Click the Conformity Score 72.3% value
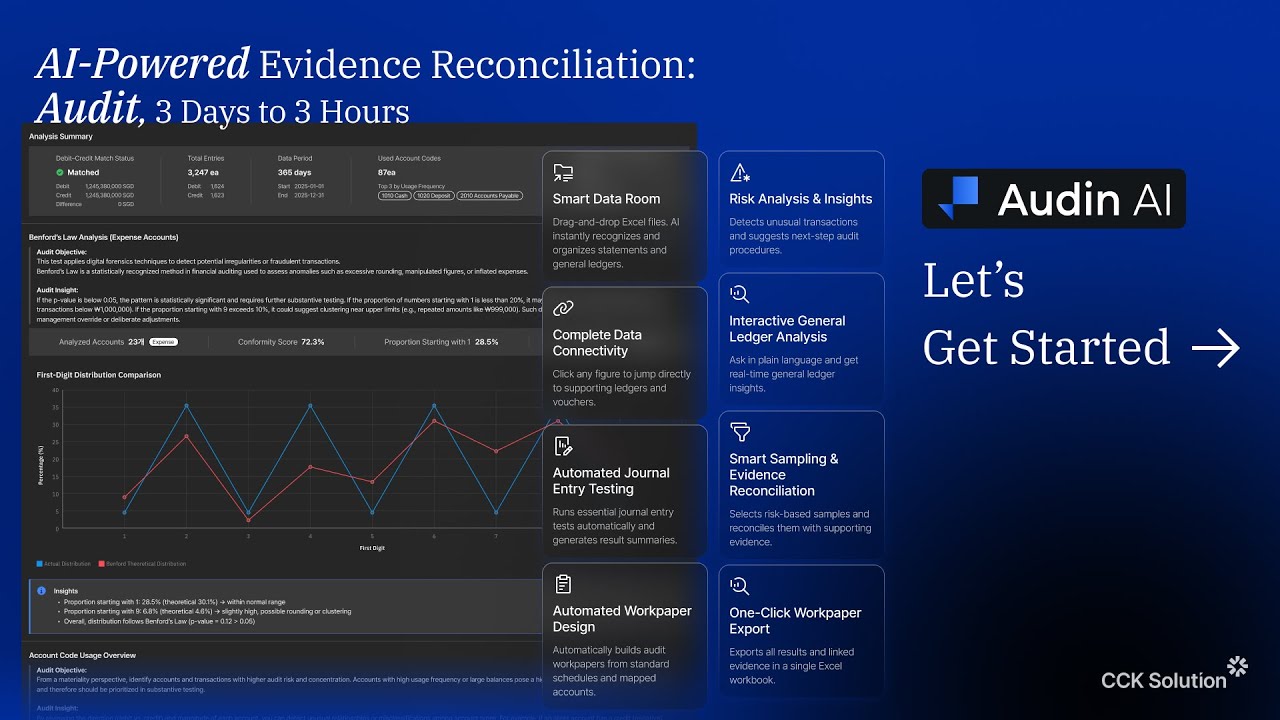 click(313, 342)
